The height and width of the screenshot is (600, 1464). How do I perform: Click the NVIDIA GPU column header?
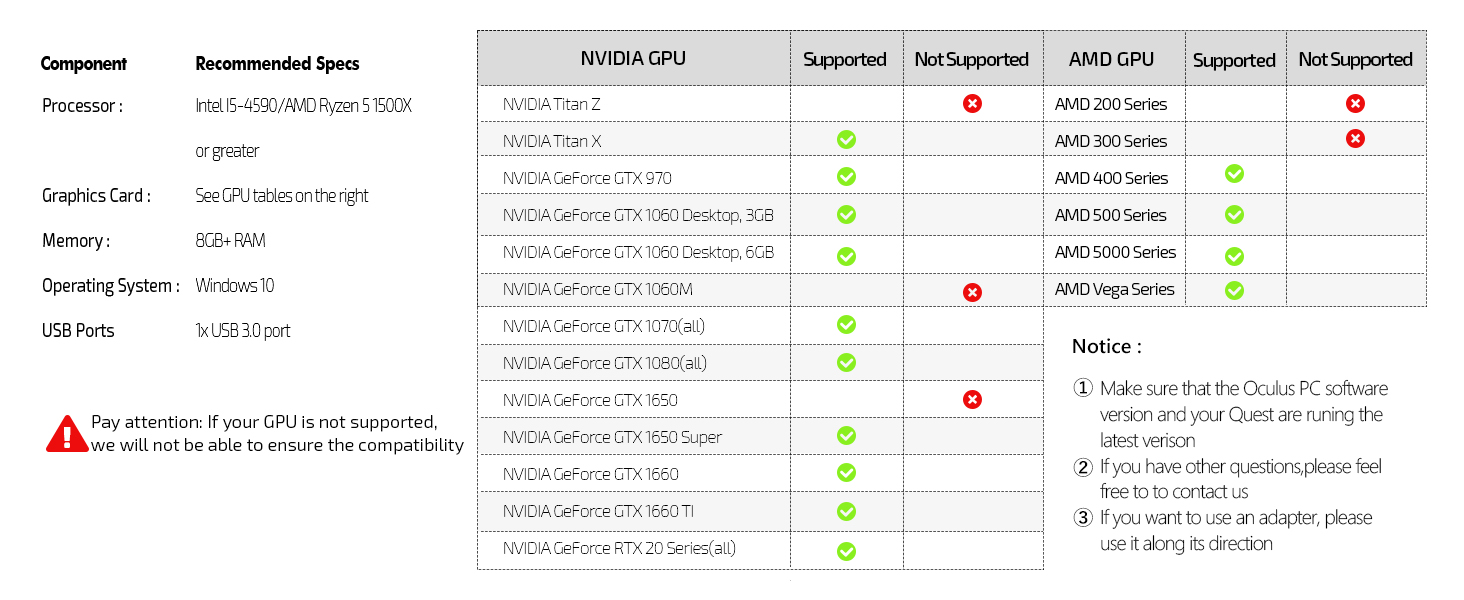(x=633, y=59)
